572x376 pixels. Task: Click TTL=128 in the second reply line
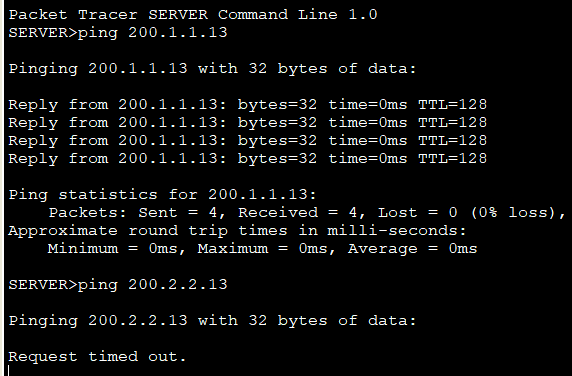[x=452, y=123]
